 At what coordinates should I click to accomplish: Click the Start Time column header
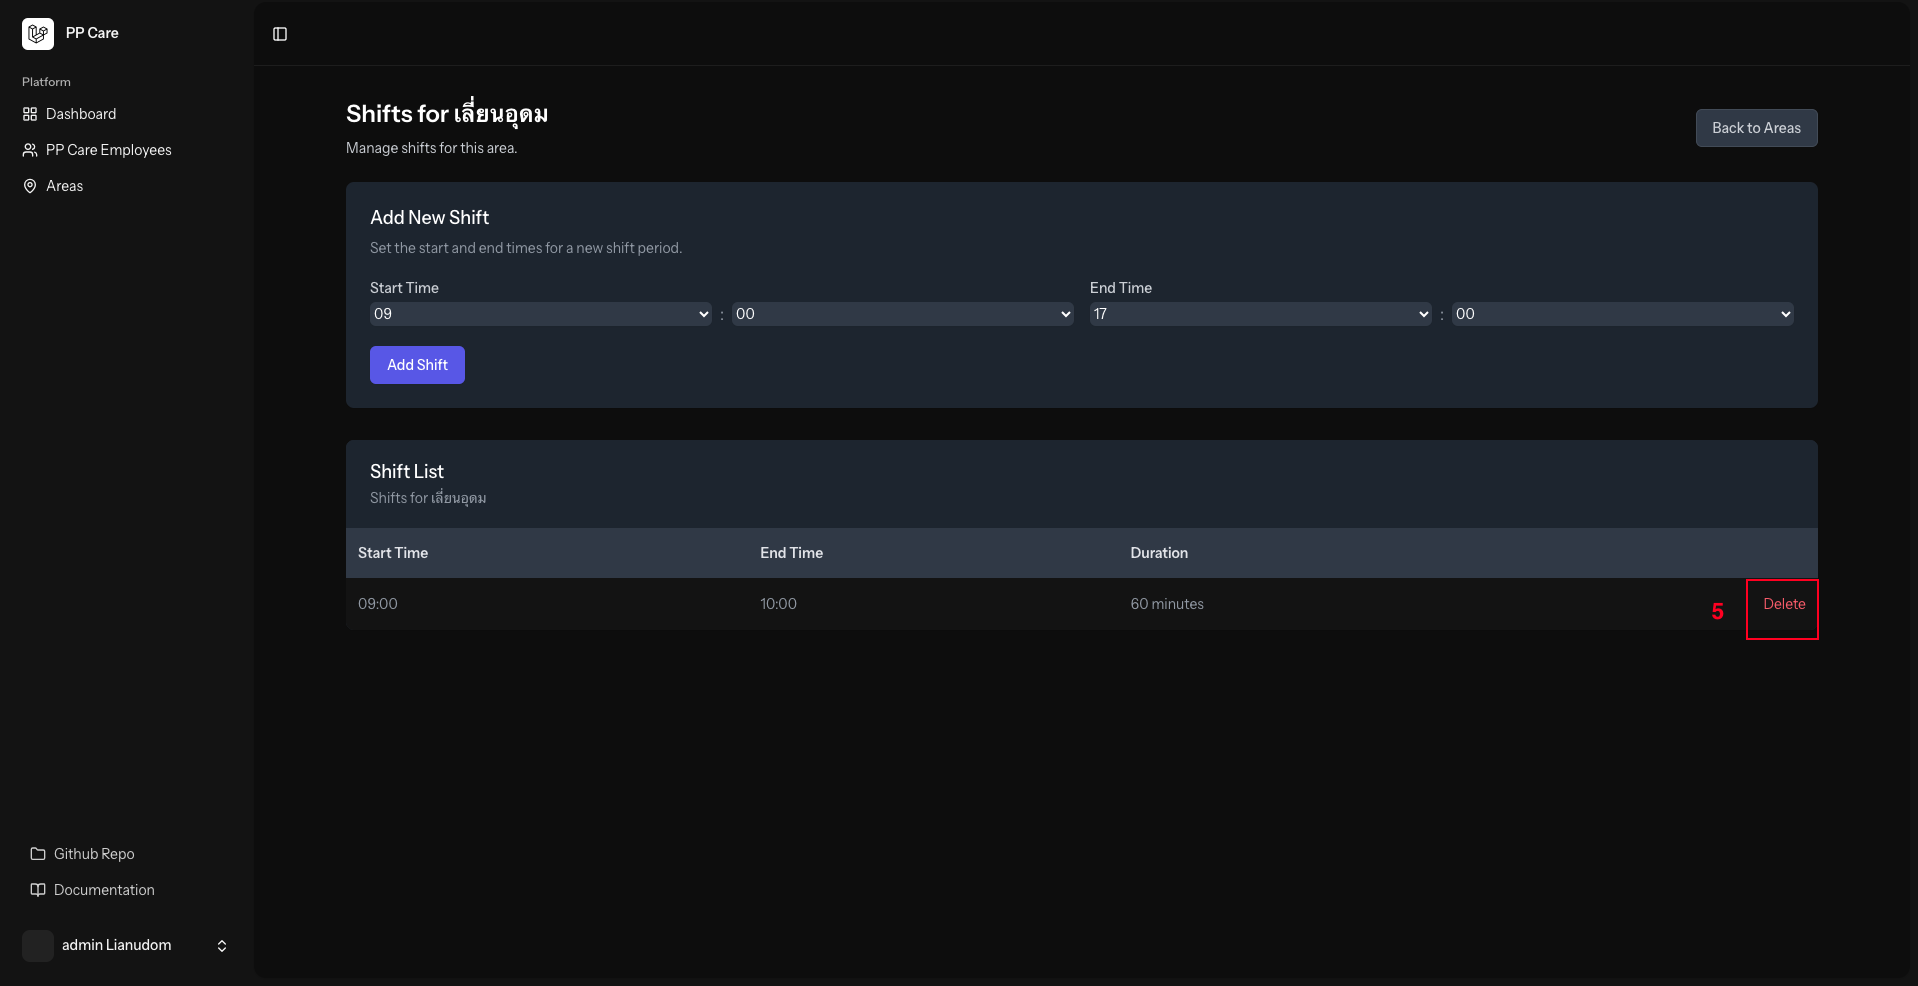click(x=393, y=553)
